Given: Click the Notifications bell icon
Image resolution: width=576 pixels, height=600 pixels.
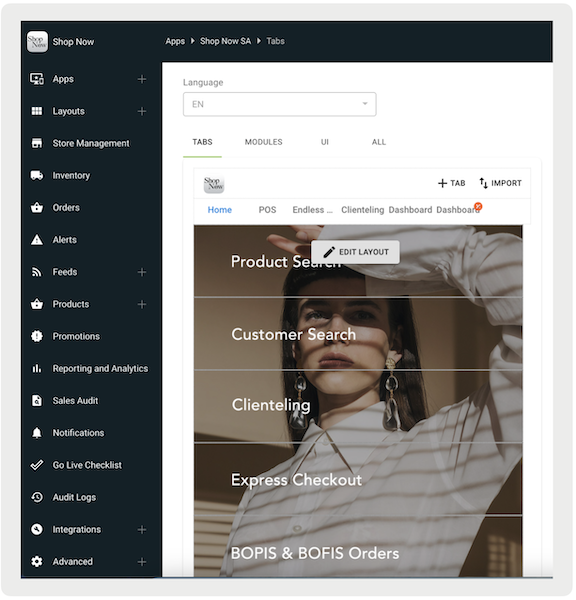Looking at the screenshot, I should (x=37, y=433).
